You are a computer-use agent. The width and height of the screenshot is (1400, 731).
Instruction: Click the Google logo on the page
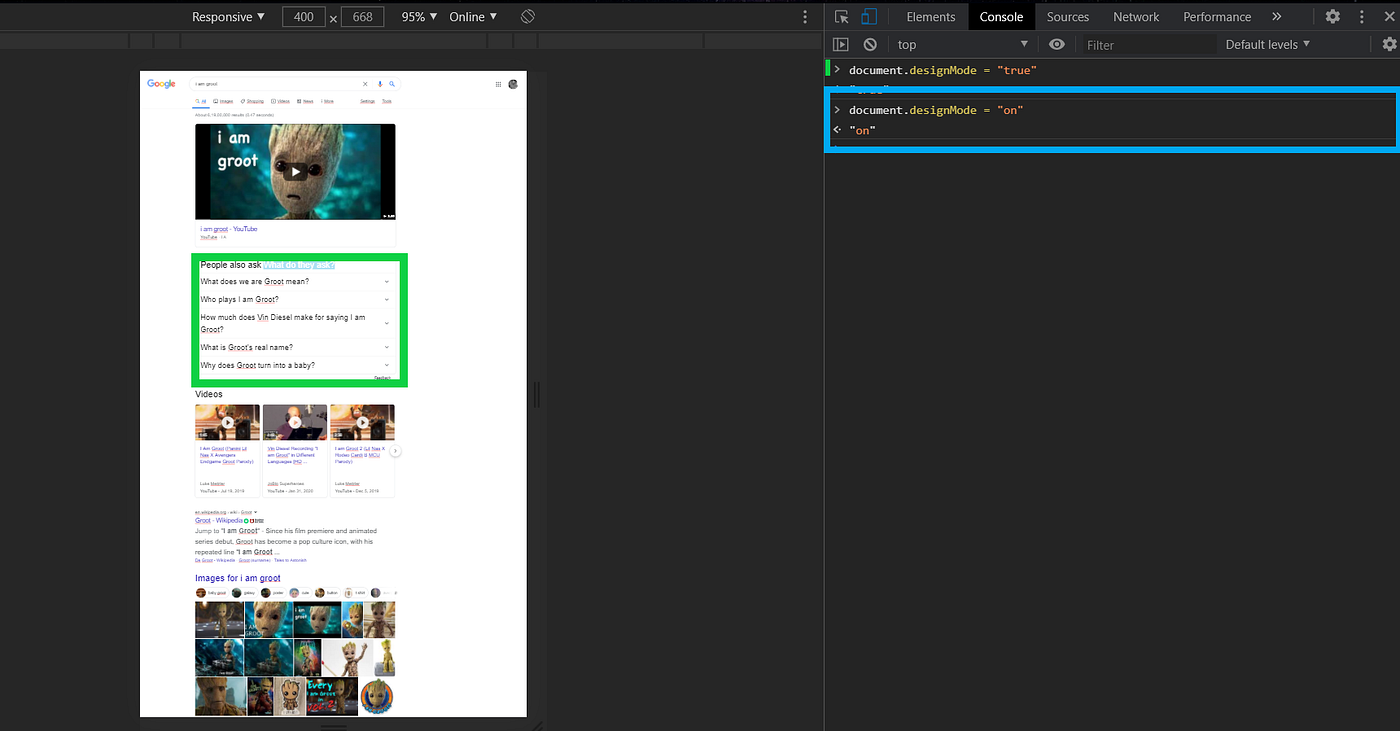tap(161, 84)
